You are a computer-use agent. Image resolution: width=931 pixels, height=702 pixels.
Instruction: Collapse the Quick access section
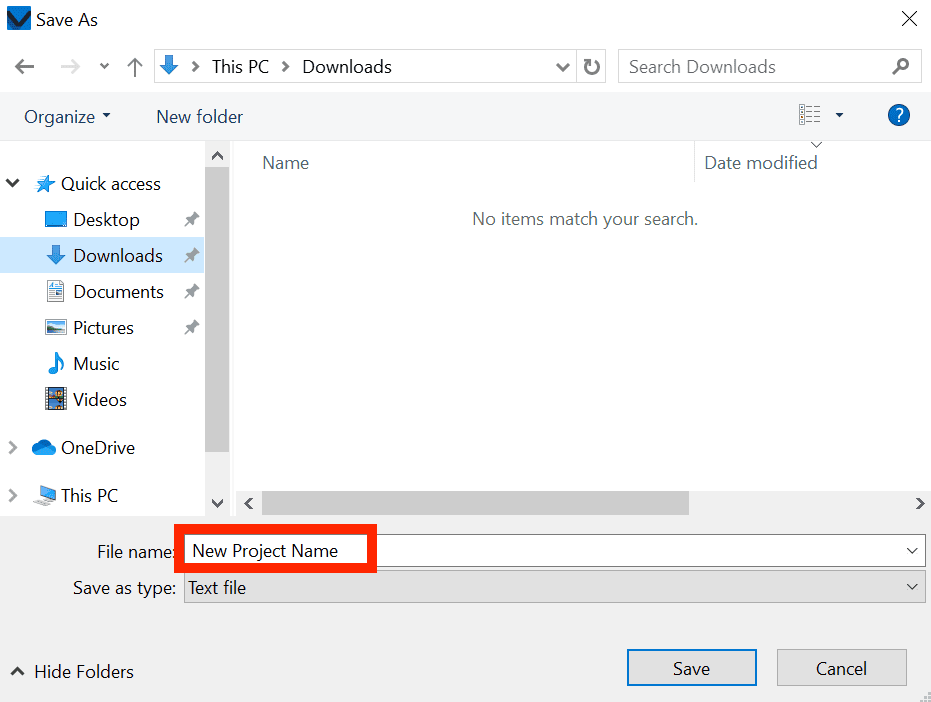13,183
